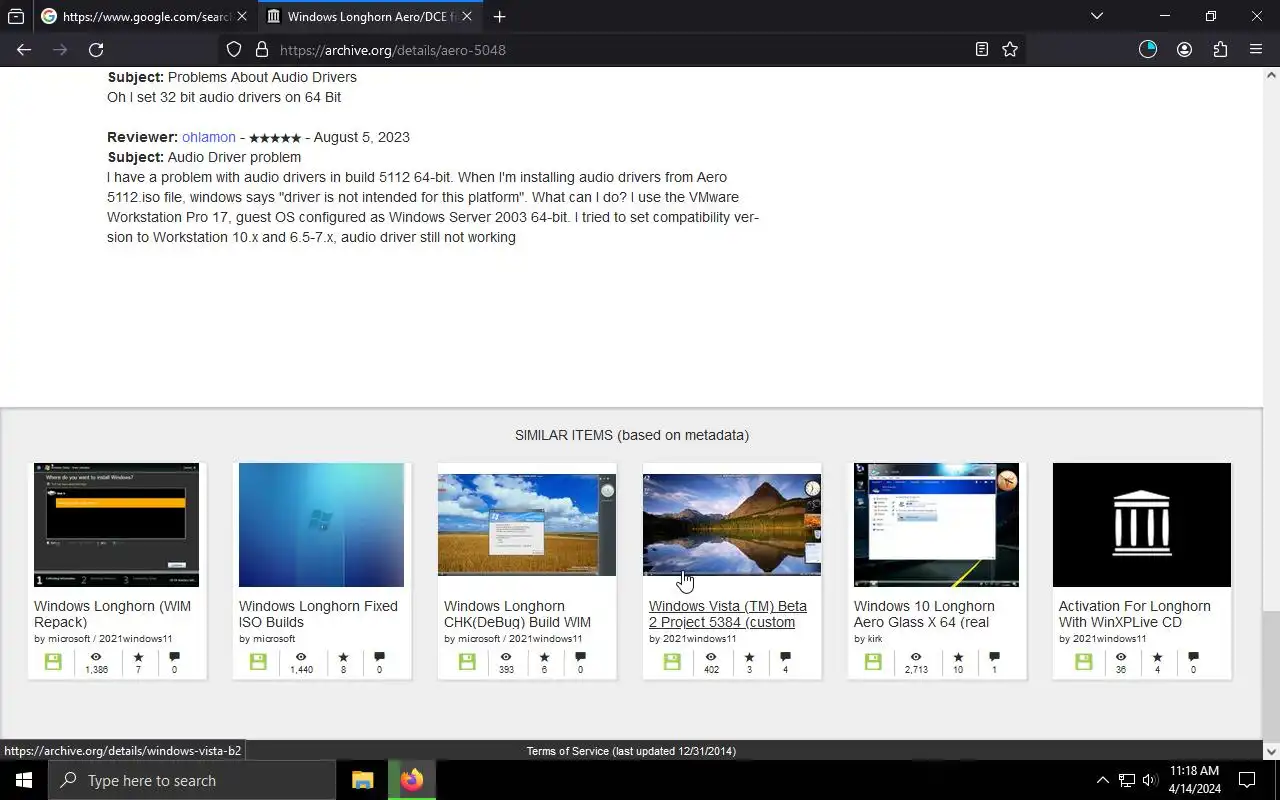Click software icon on Vista Beta 2 card
The image size is (1280, 800).
(x=672, y=662)
